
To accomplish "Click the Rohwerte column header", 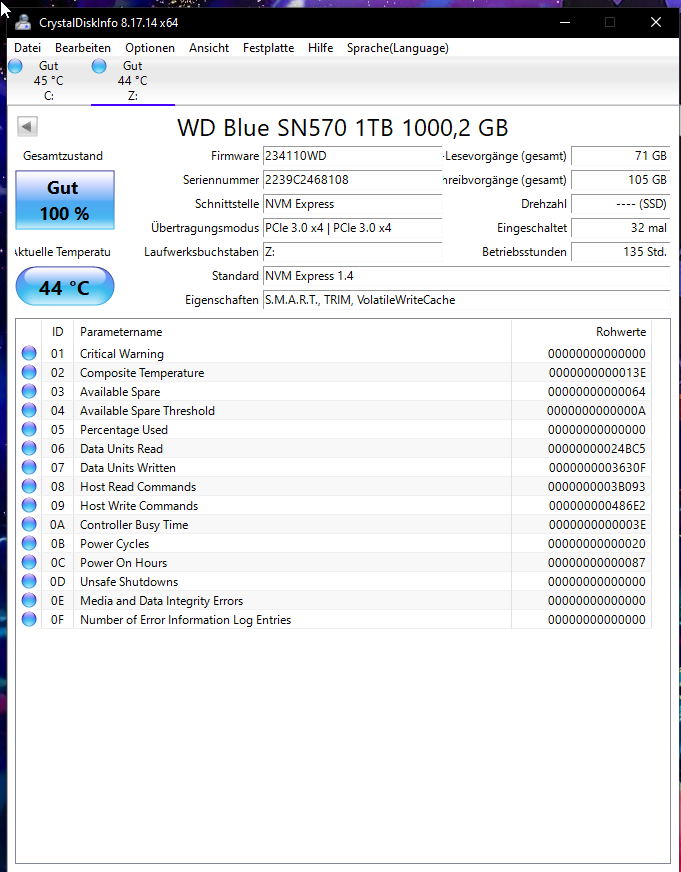I will [x=581, y=331].
